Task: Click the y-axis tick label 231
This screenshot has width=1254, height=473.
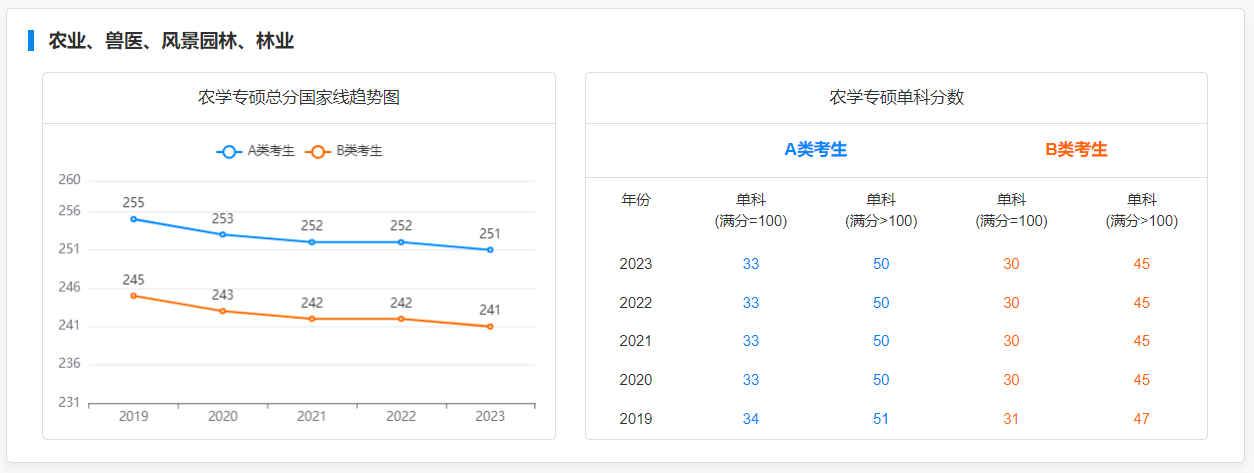Action: pos(70,402)
